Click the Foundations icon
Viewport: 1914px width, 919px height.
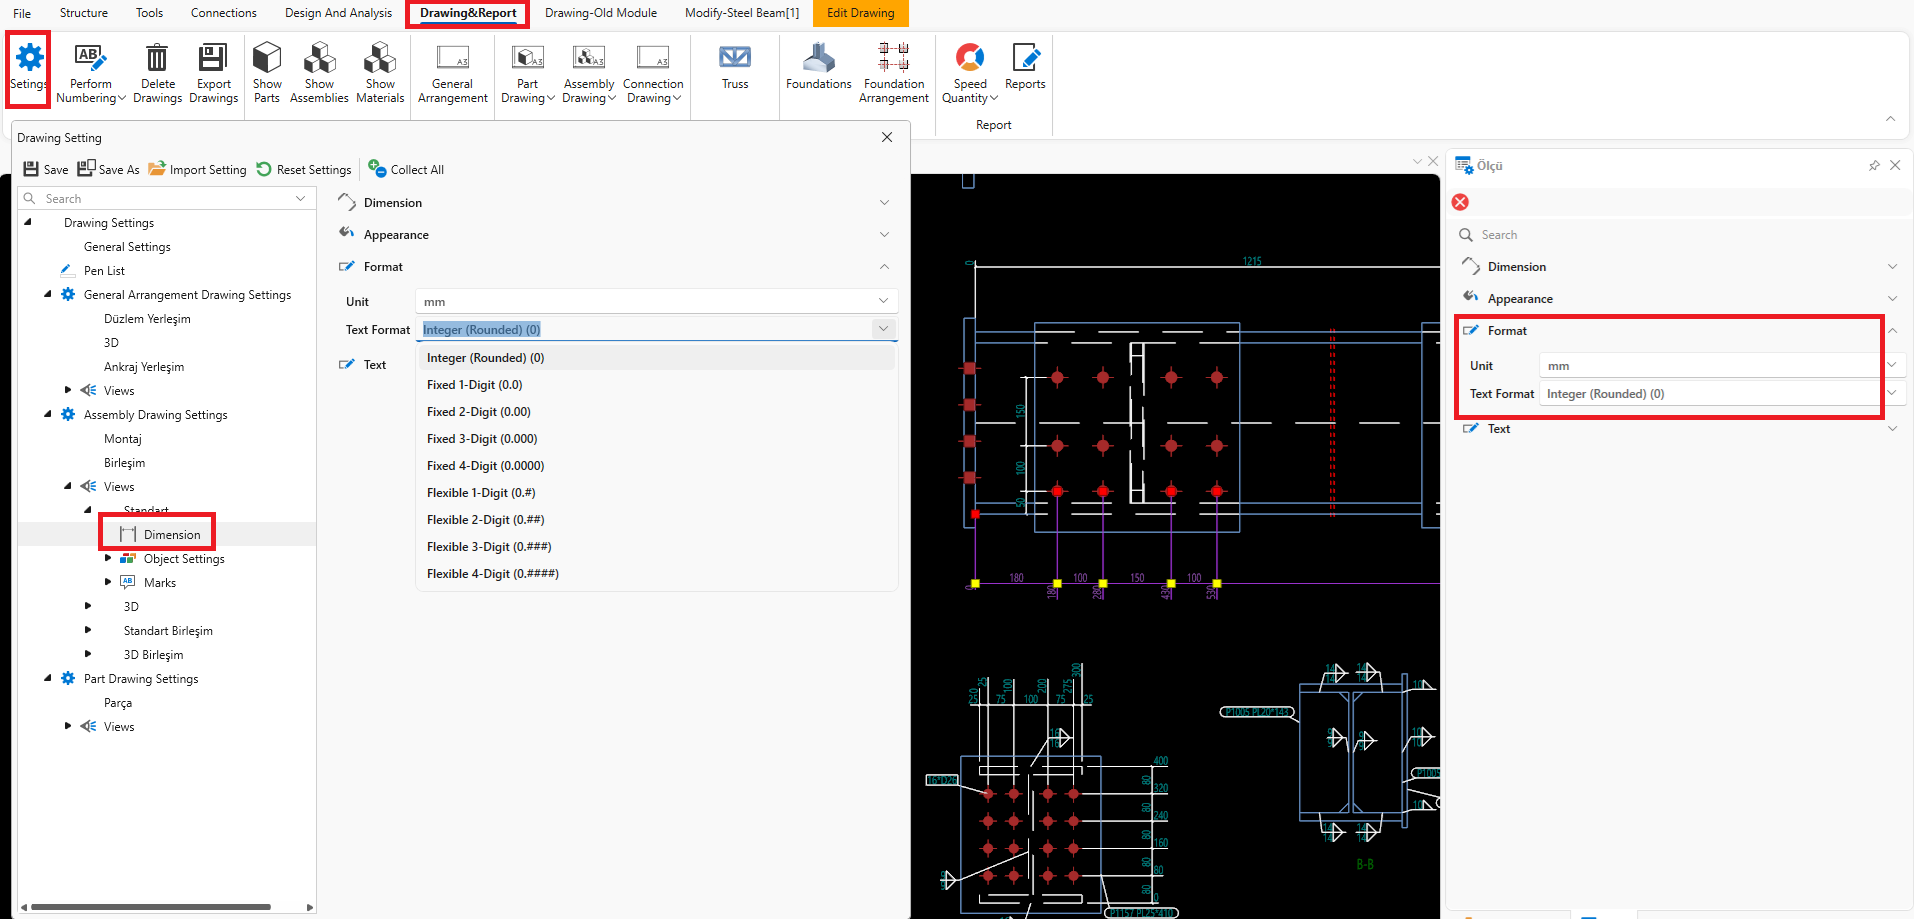(x=818, y=58)
